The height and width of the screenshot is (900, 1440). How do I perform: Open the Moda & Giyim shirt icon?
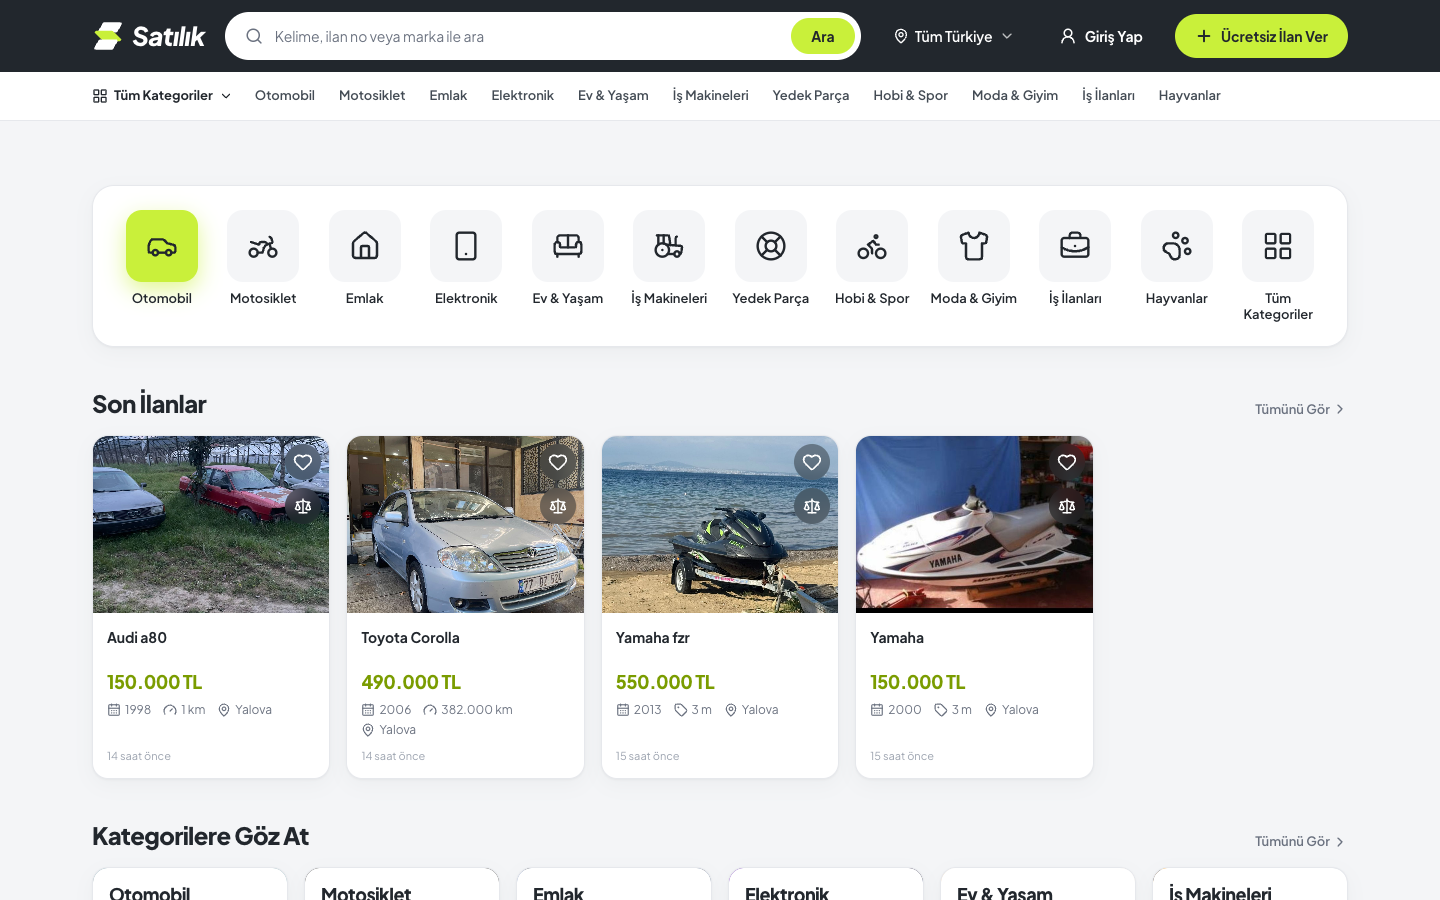pos(974,246)
